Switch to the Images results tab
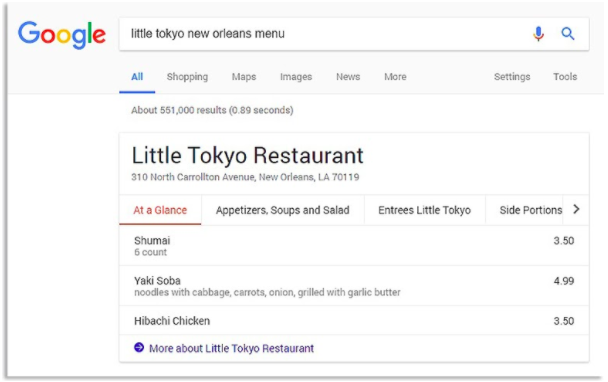The image size is (608, 382). pos(296,77)
